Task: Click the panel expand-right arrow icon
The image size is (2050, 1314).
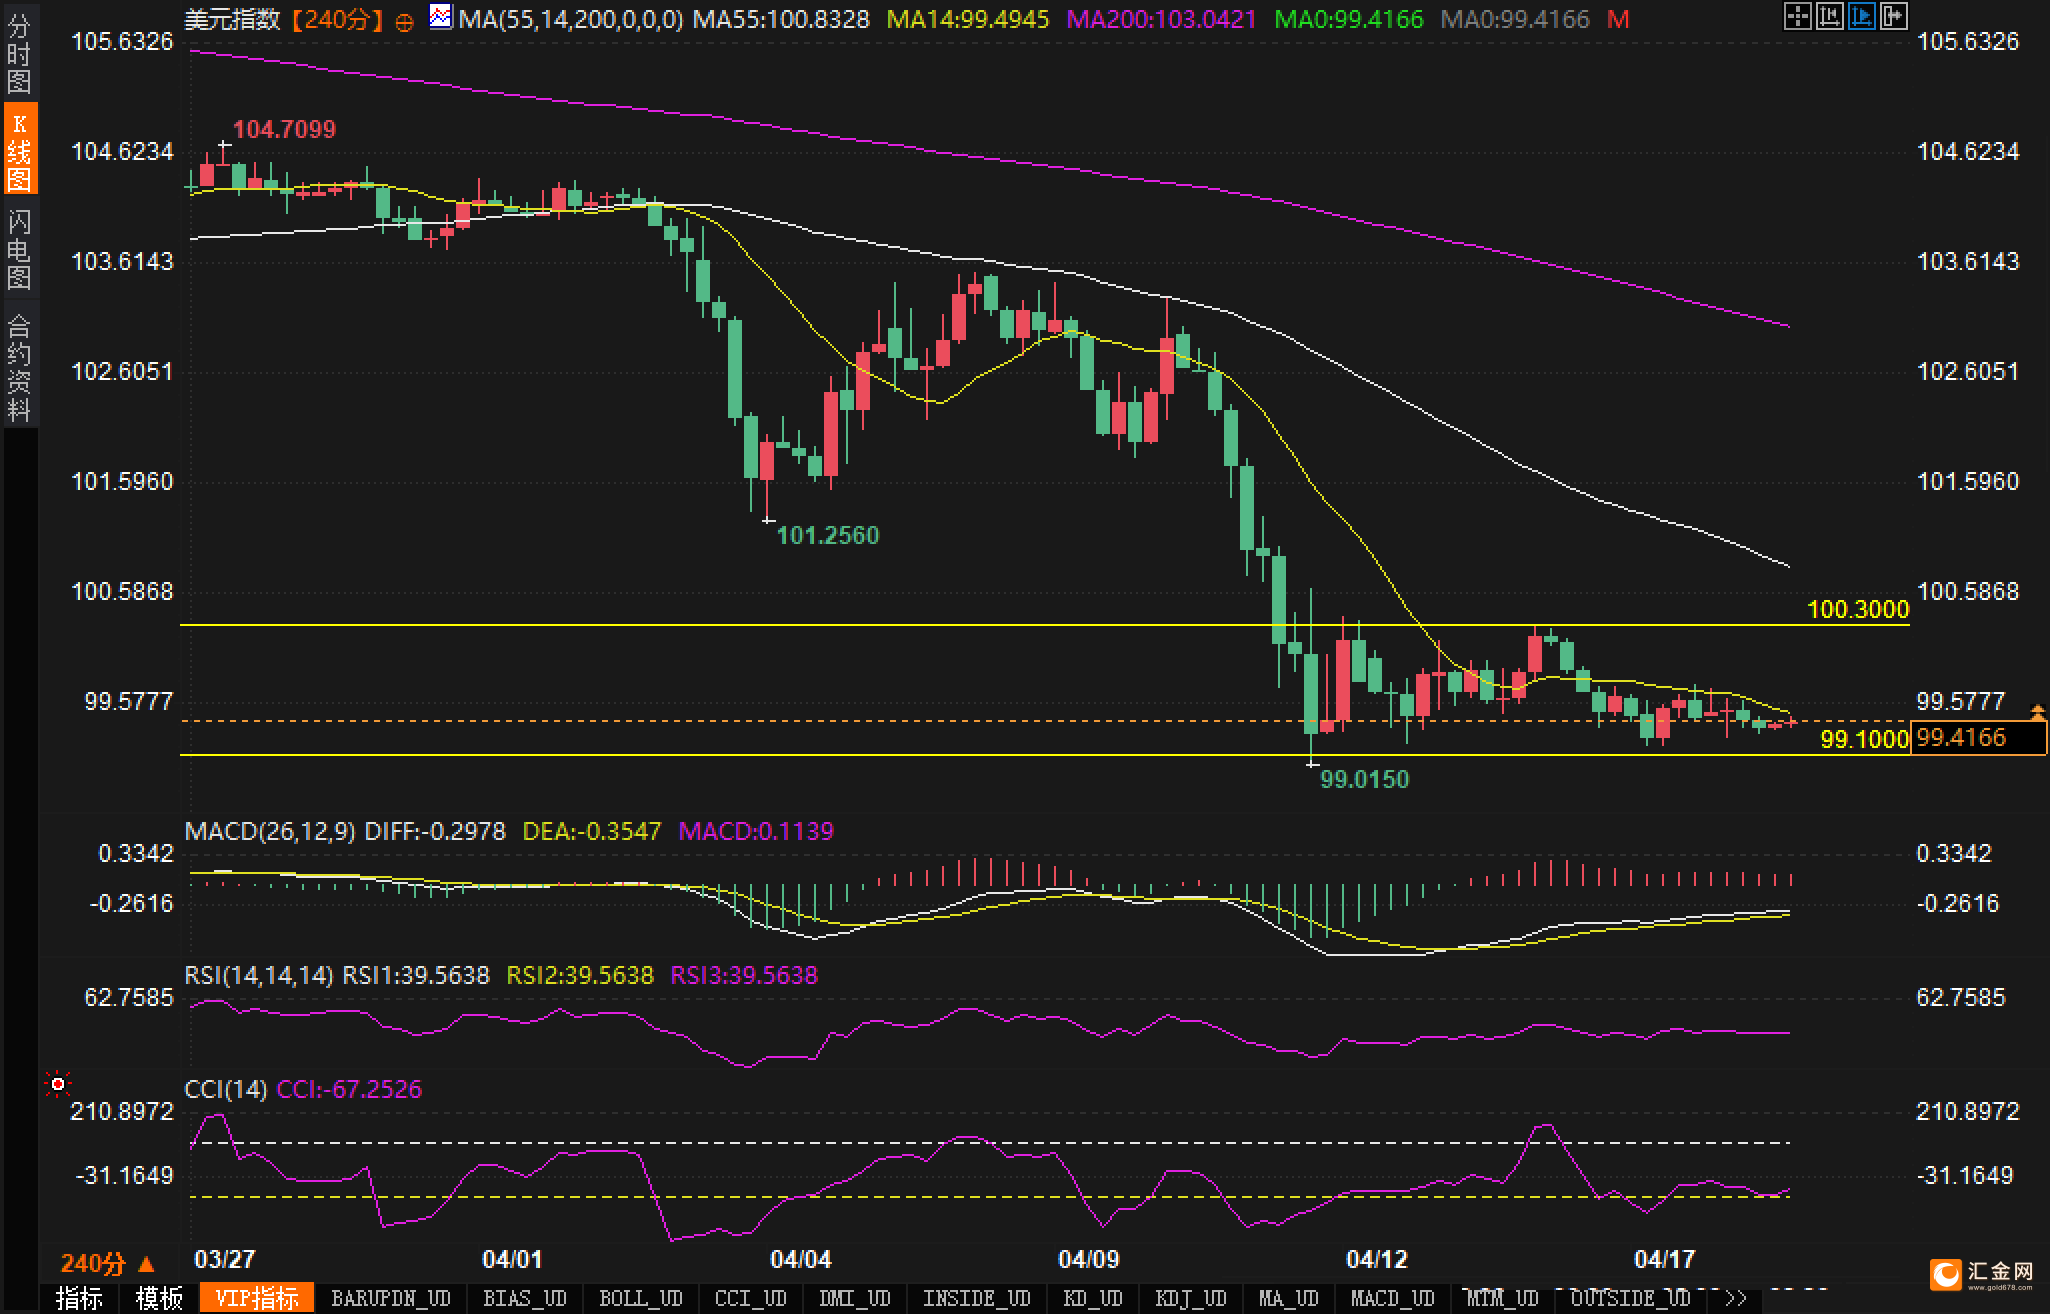Action: (1893, 16)
